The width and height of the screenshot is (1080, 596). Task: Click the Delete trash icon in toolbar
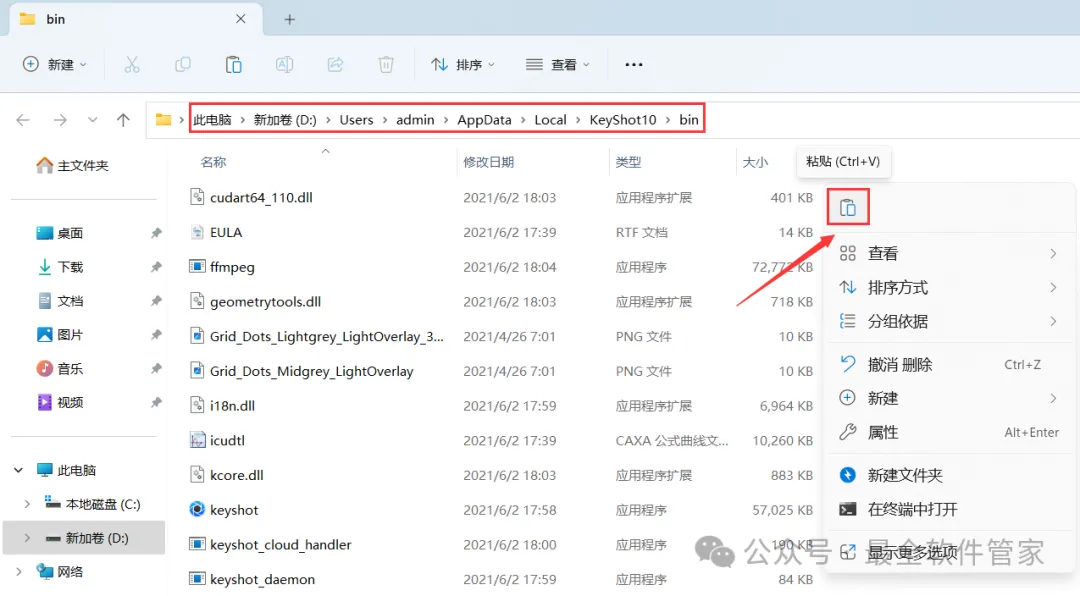click(386, 65)
